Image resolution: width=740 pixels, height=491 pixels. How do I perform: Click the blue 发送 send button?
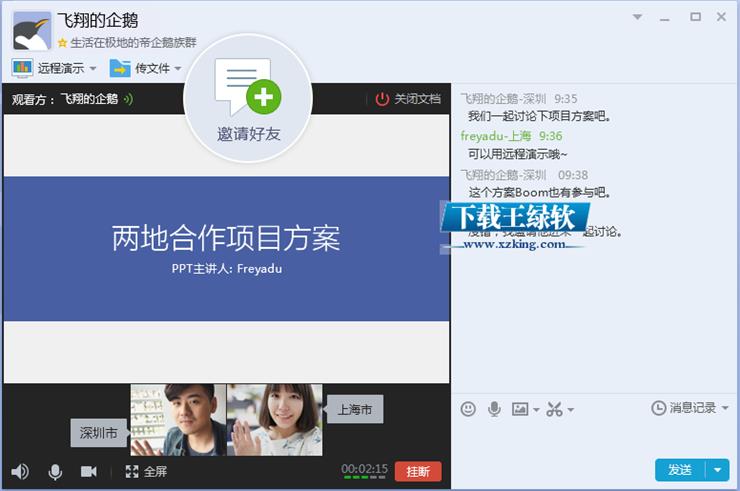click(x=680, y=470)
